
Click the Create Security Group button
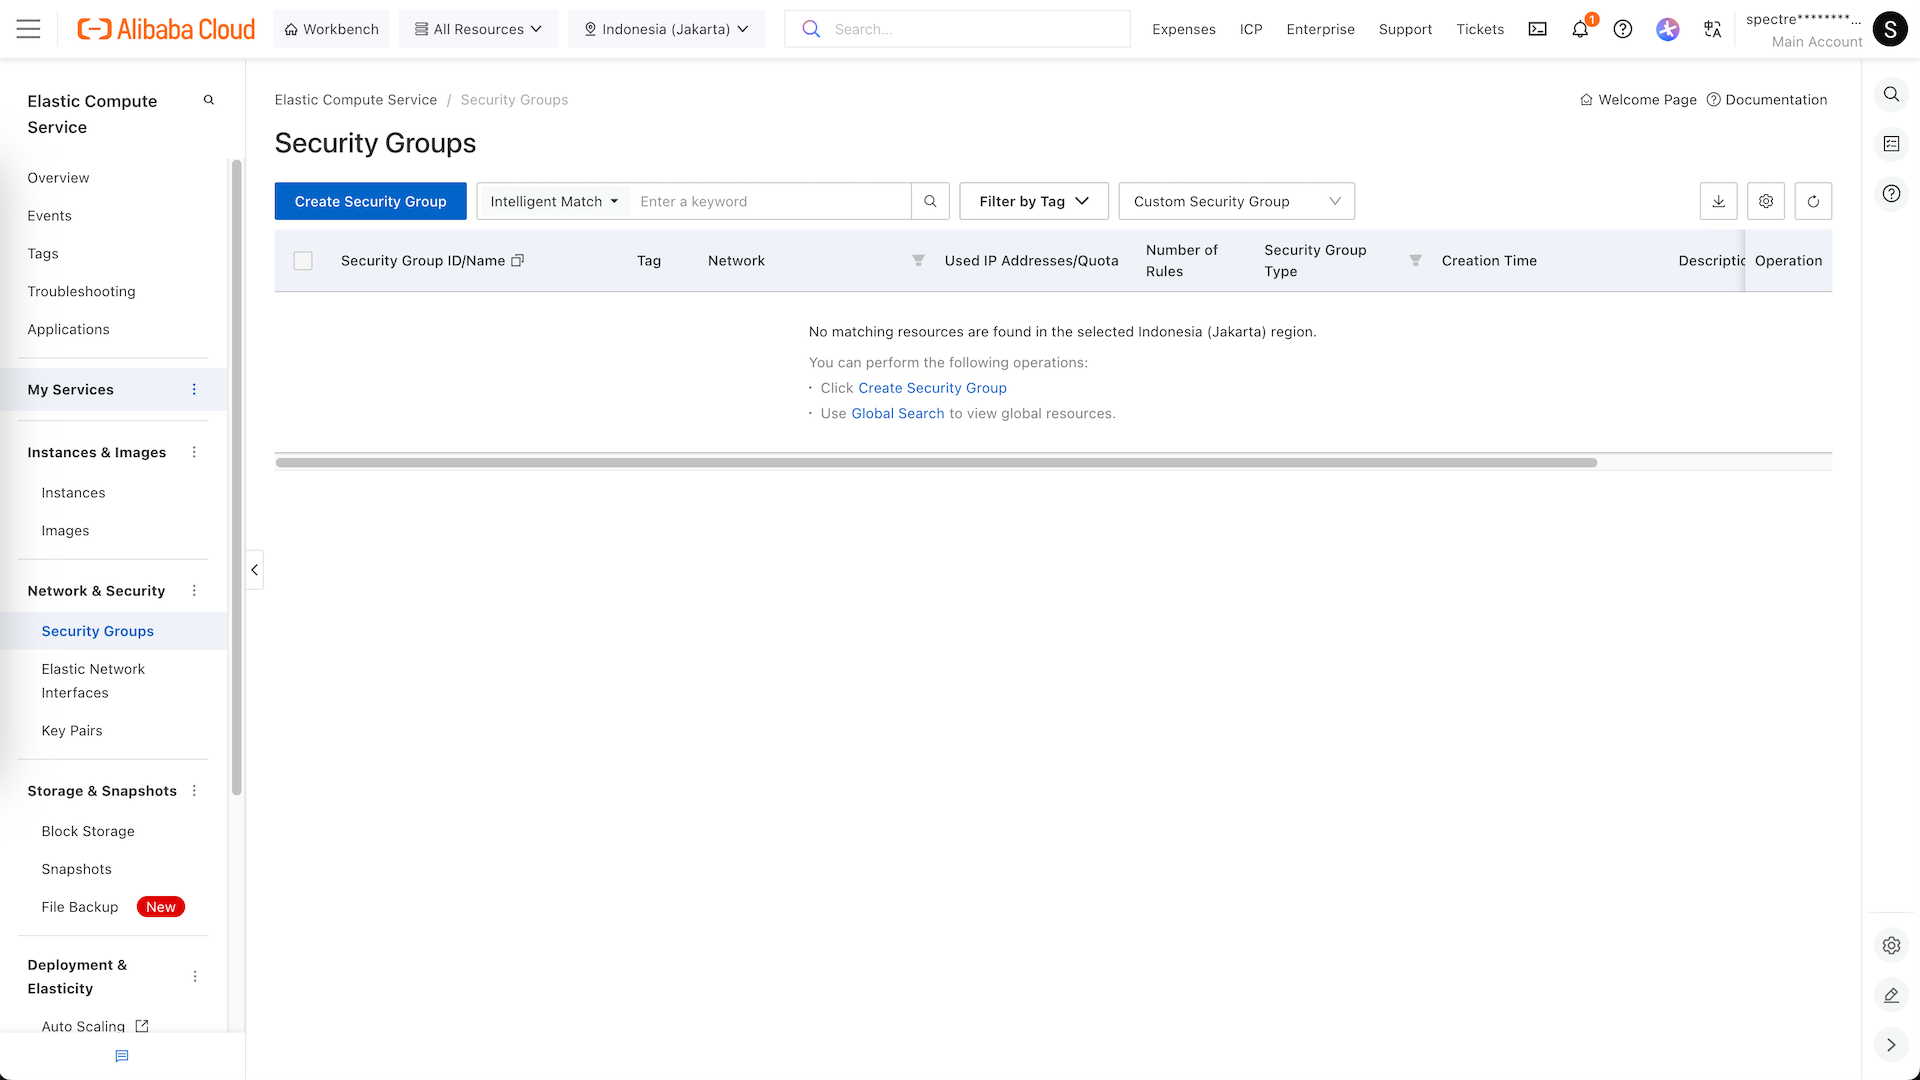(370, 201)
